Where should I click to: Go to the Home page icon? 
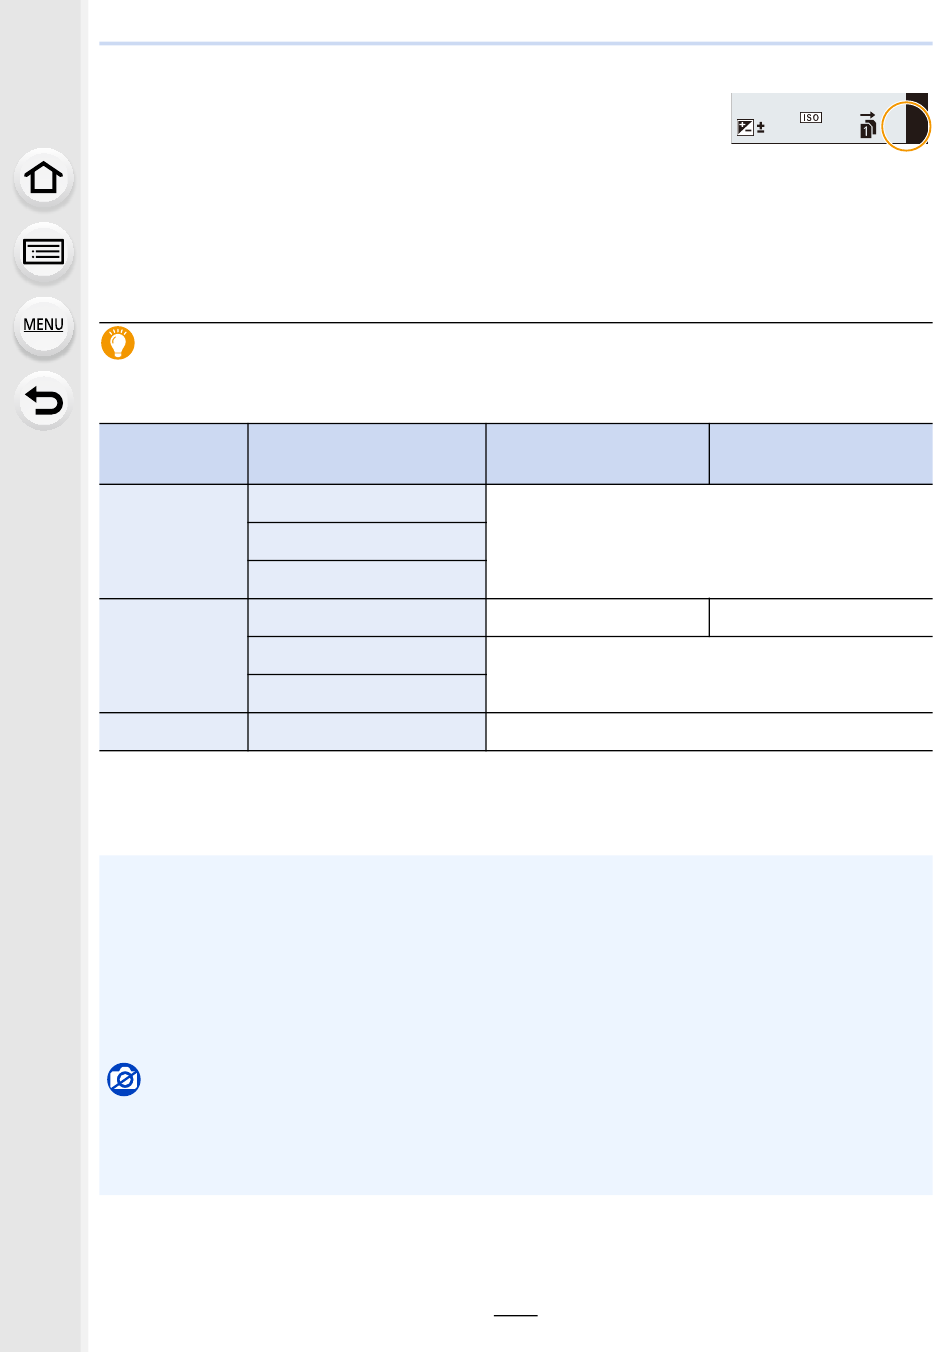pos(43,178)
